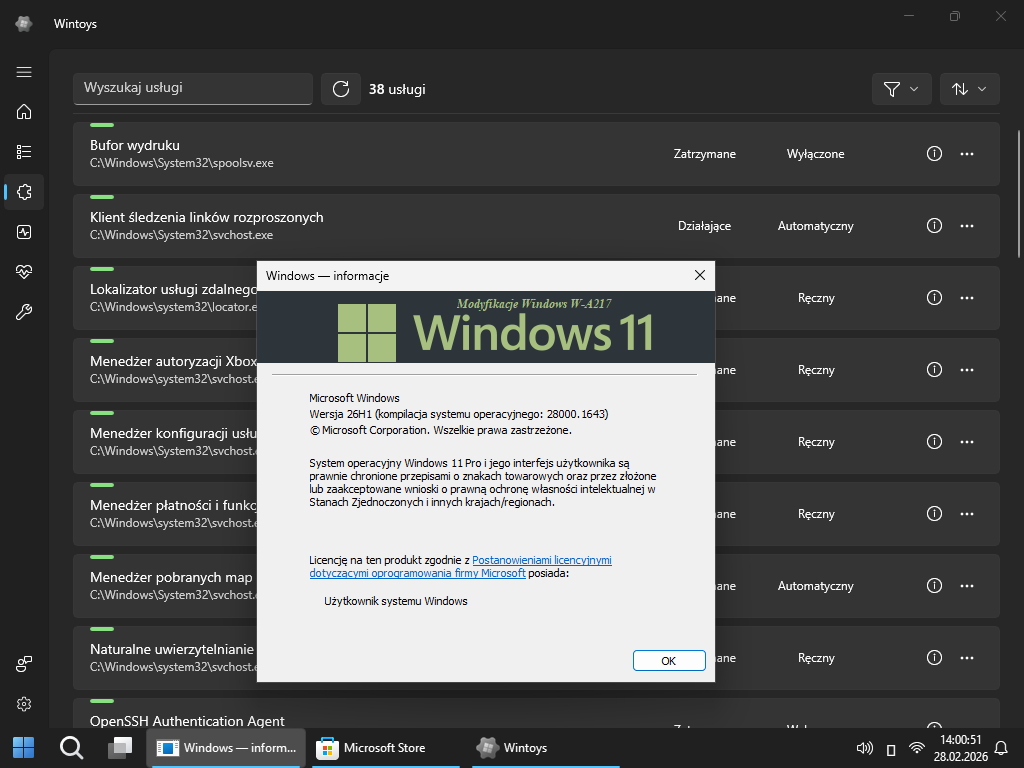Open more options for Klient śledzenia linków

(x=967, y=226)
